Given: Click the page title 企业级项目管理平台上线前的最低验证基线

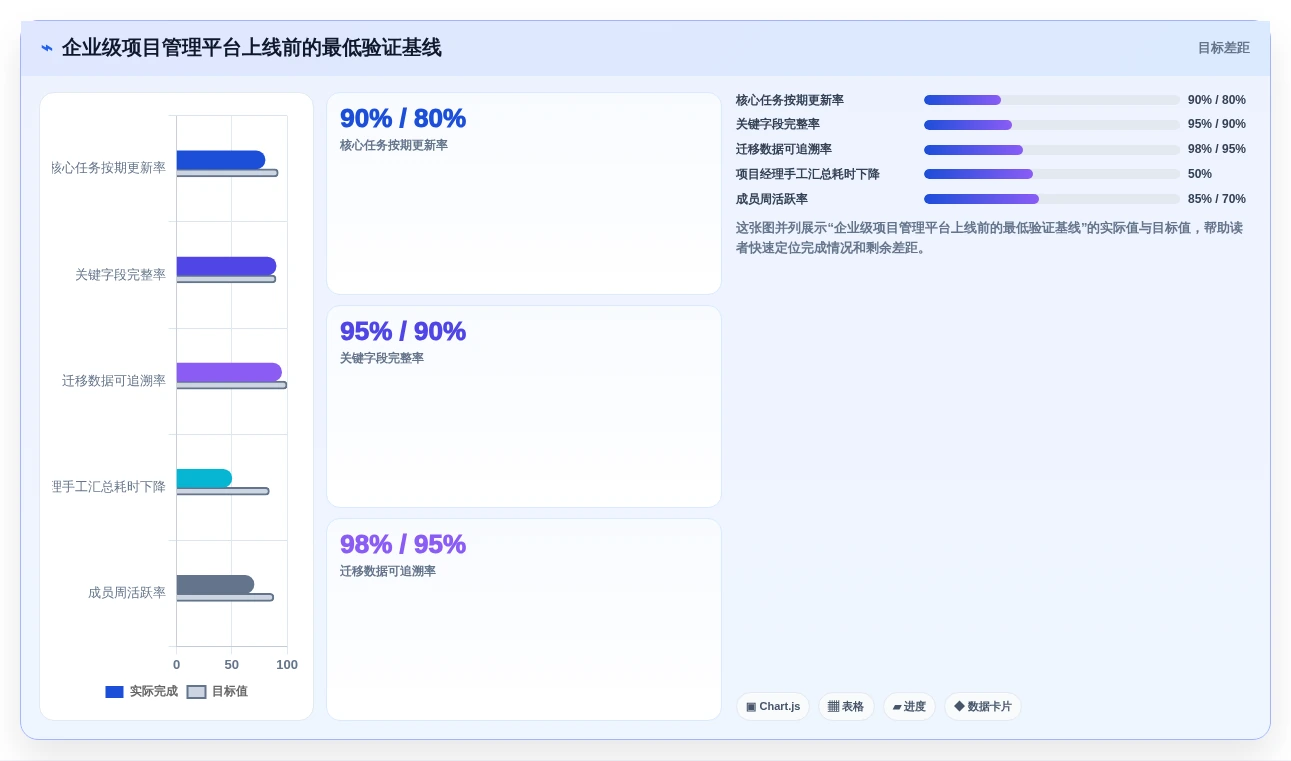Looking at the screenshot, I should [251, 48].
